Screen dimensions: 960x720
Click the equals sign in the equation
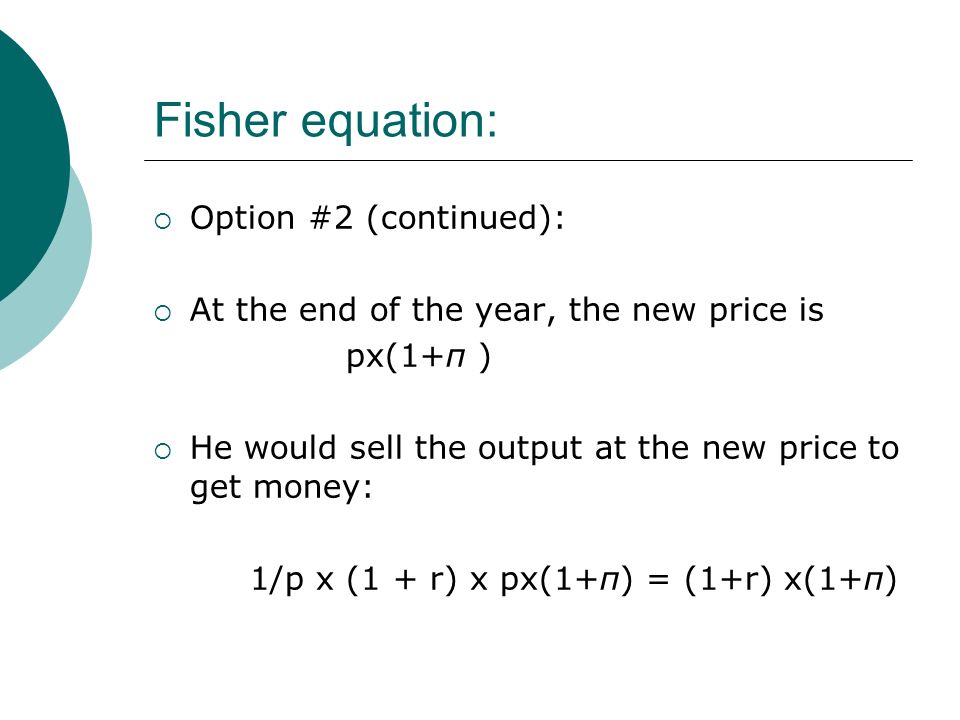658,579
